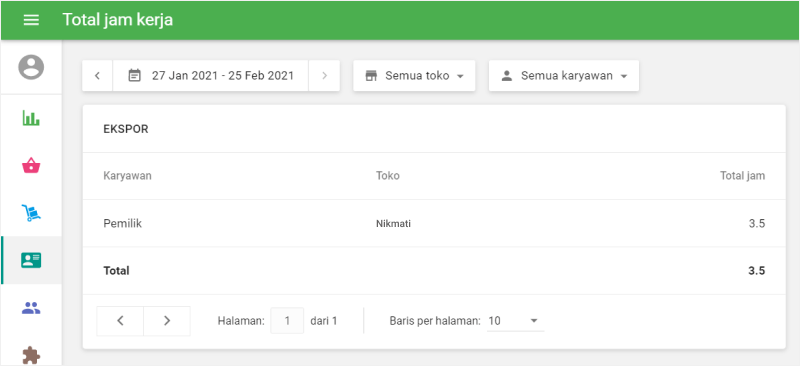The height and width of the screenshot is (366, 800).
Task: Open inventory hand truck icon in sidebar
Action: coord(31,213)
